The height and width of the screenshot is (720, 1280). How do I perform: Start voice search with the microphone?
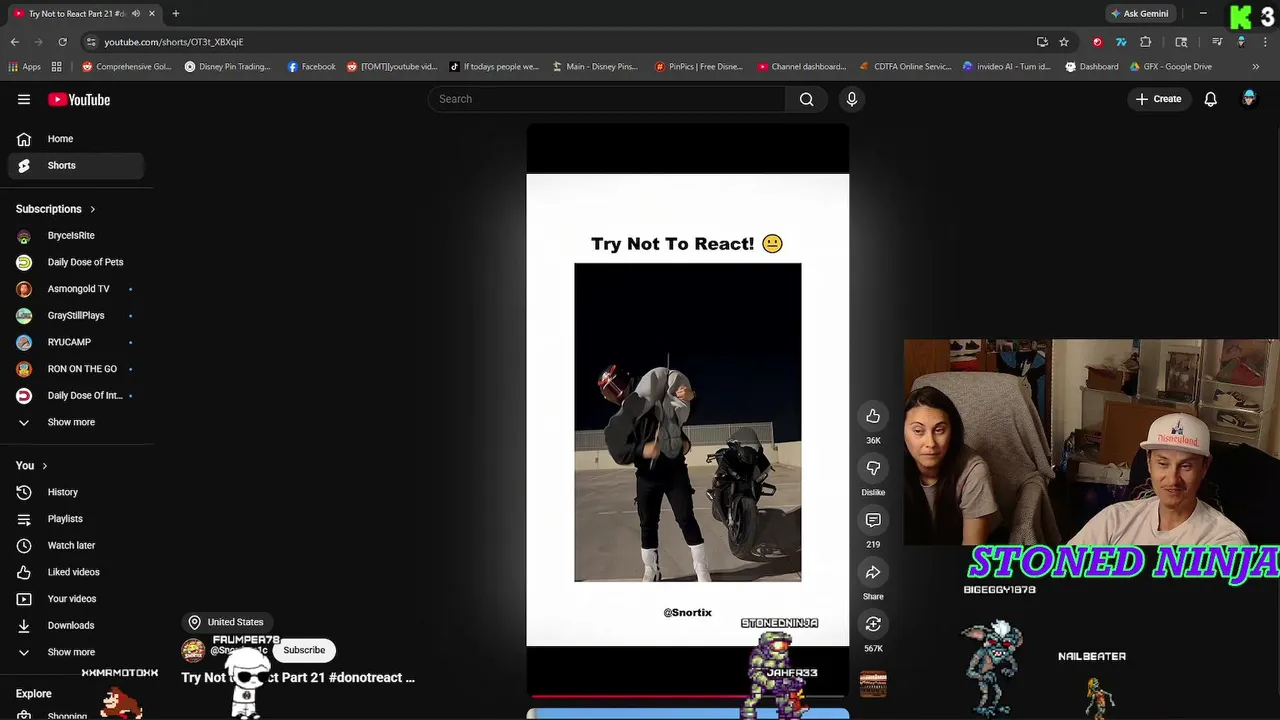tap(852, 99)
